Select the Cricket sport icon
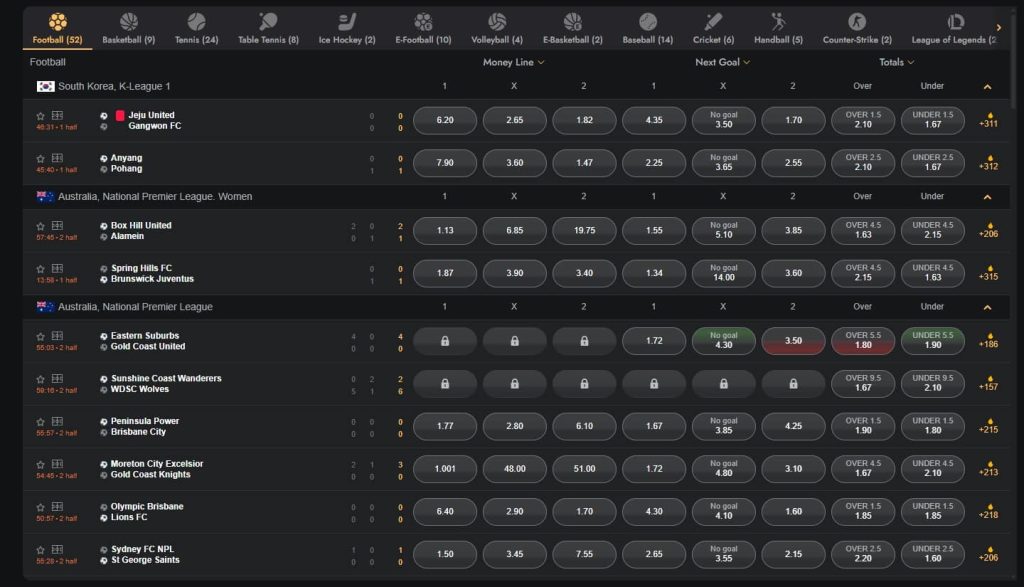The height and width of the screenshot is (587, 1024). [713, 22]
